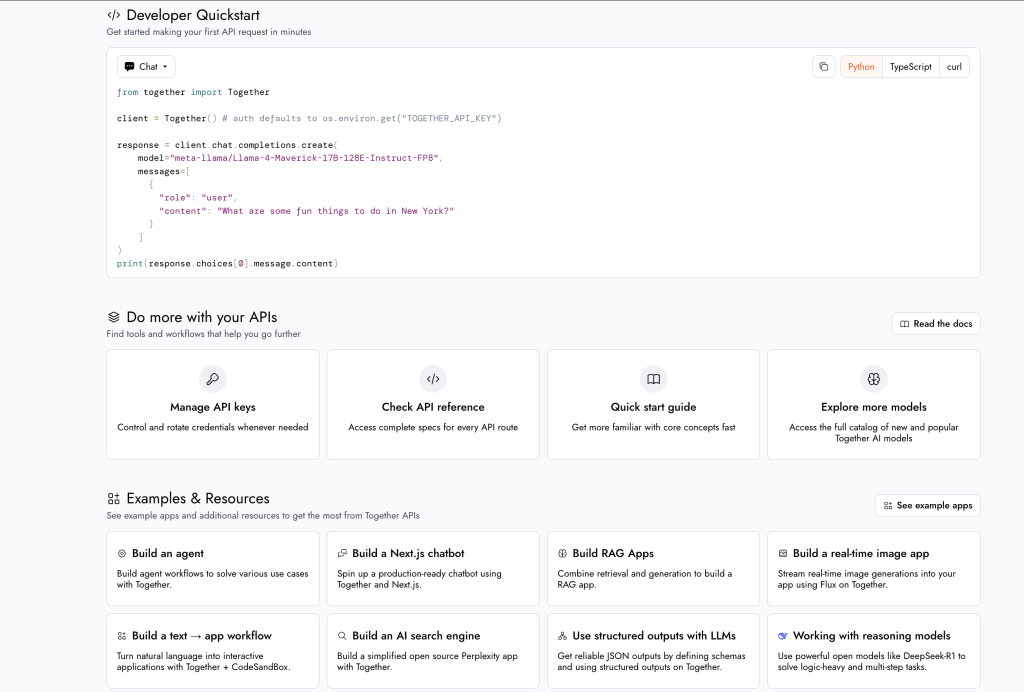Click the 'from together import Together' line
This screenshot has height=692, width=1024.
(193, 92)
